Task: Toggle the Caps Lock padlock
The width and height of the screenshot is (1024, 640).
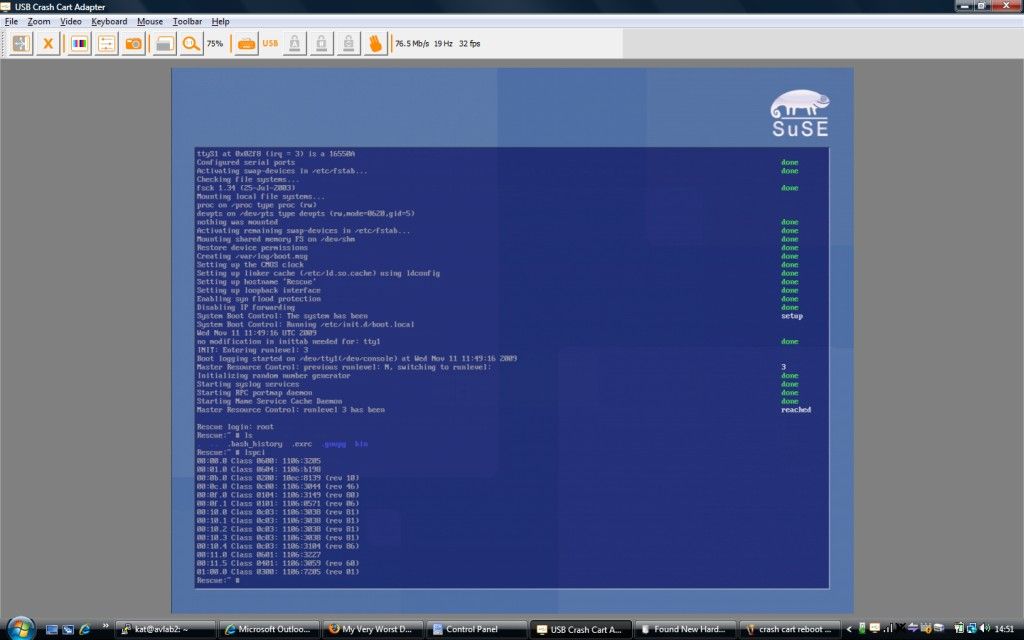Action: pyautogui.click(x=293, y=43)
